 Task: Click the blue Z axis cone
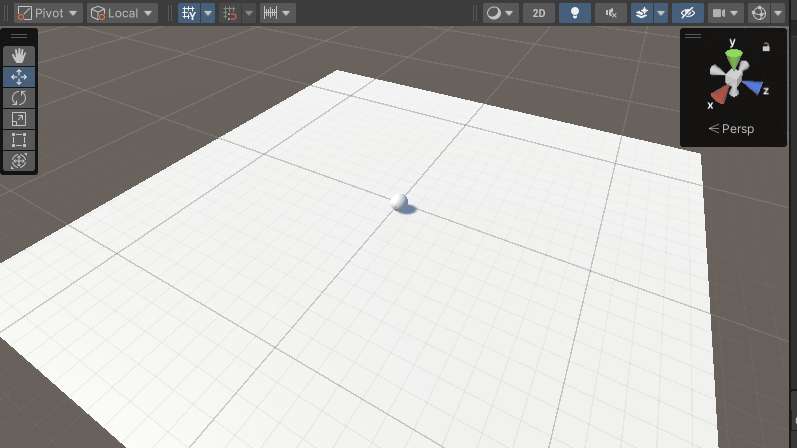point(753,86)
